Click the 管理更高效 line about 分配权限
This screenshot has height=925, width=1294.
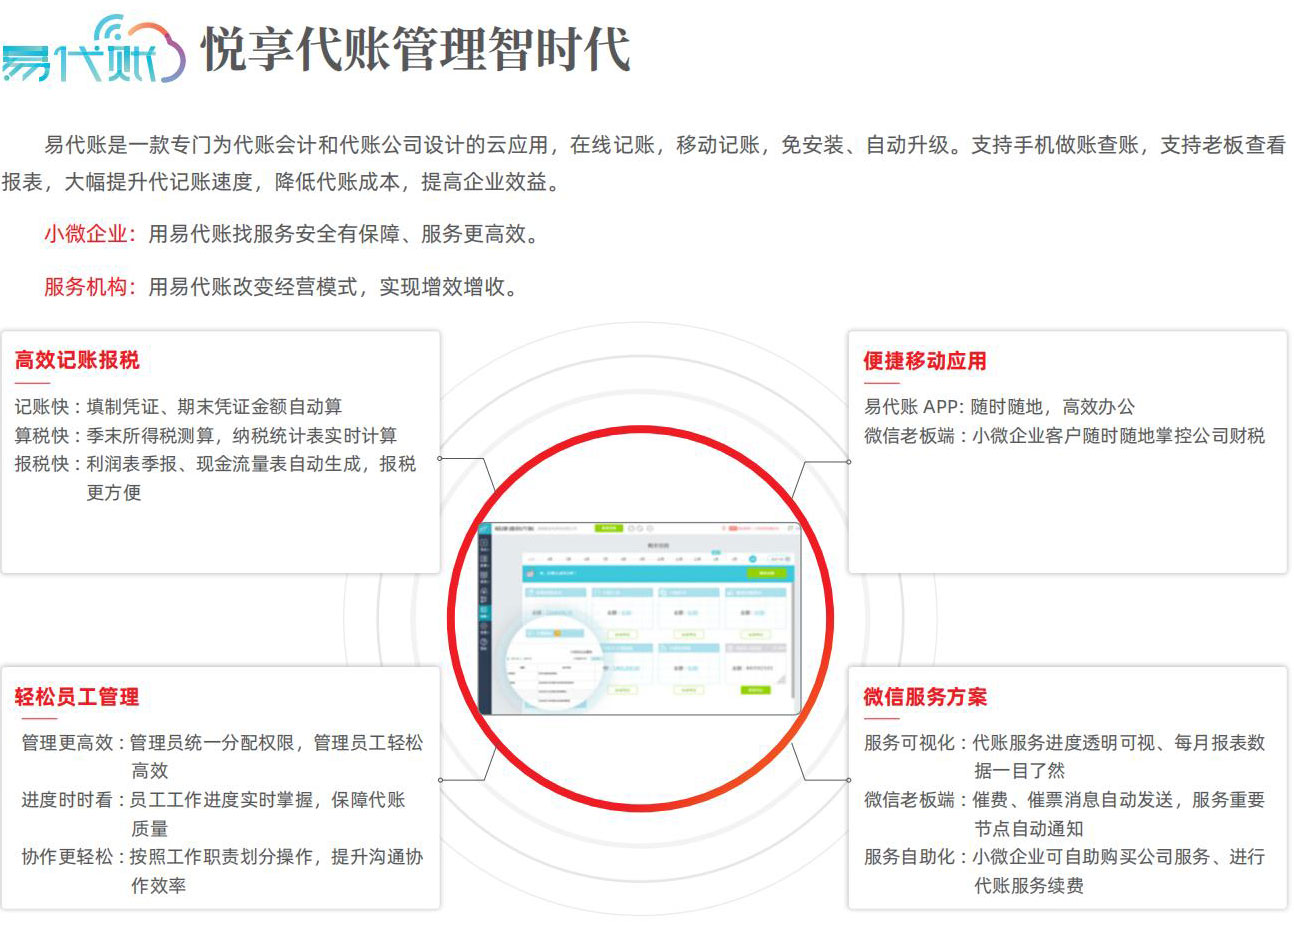click(x=222, y=756)
